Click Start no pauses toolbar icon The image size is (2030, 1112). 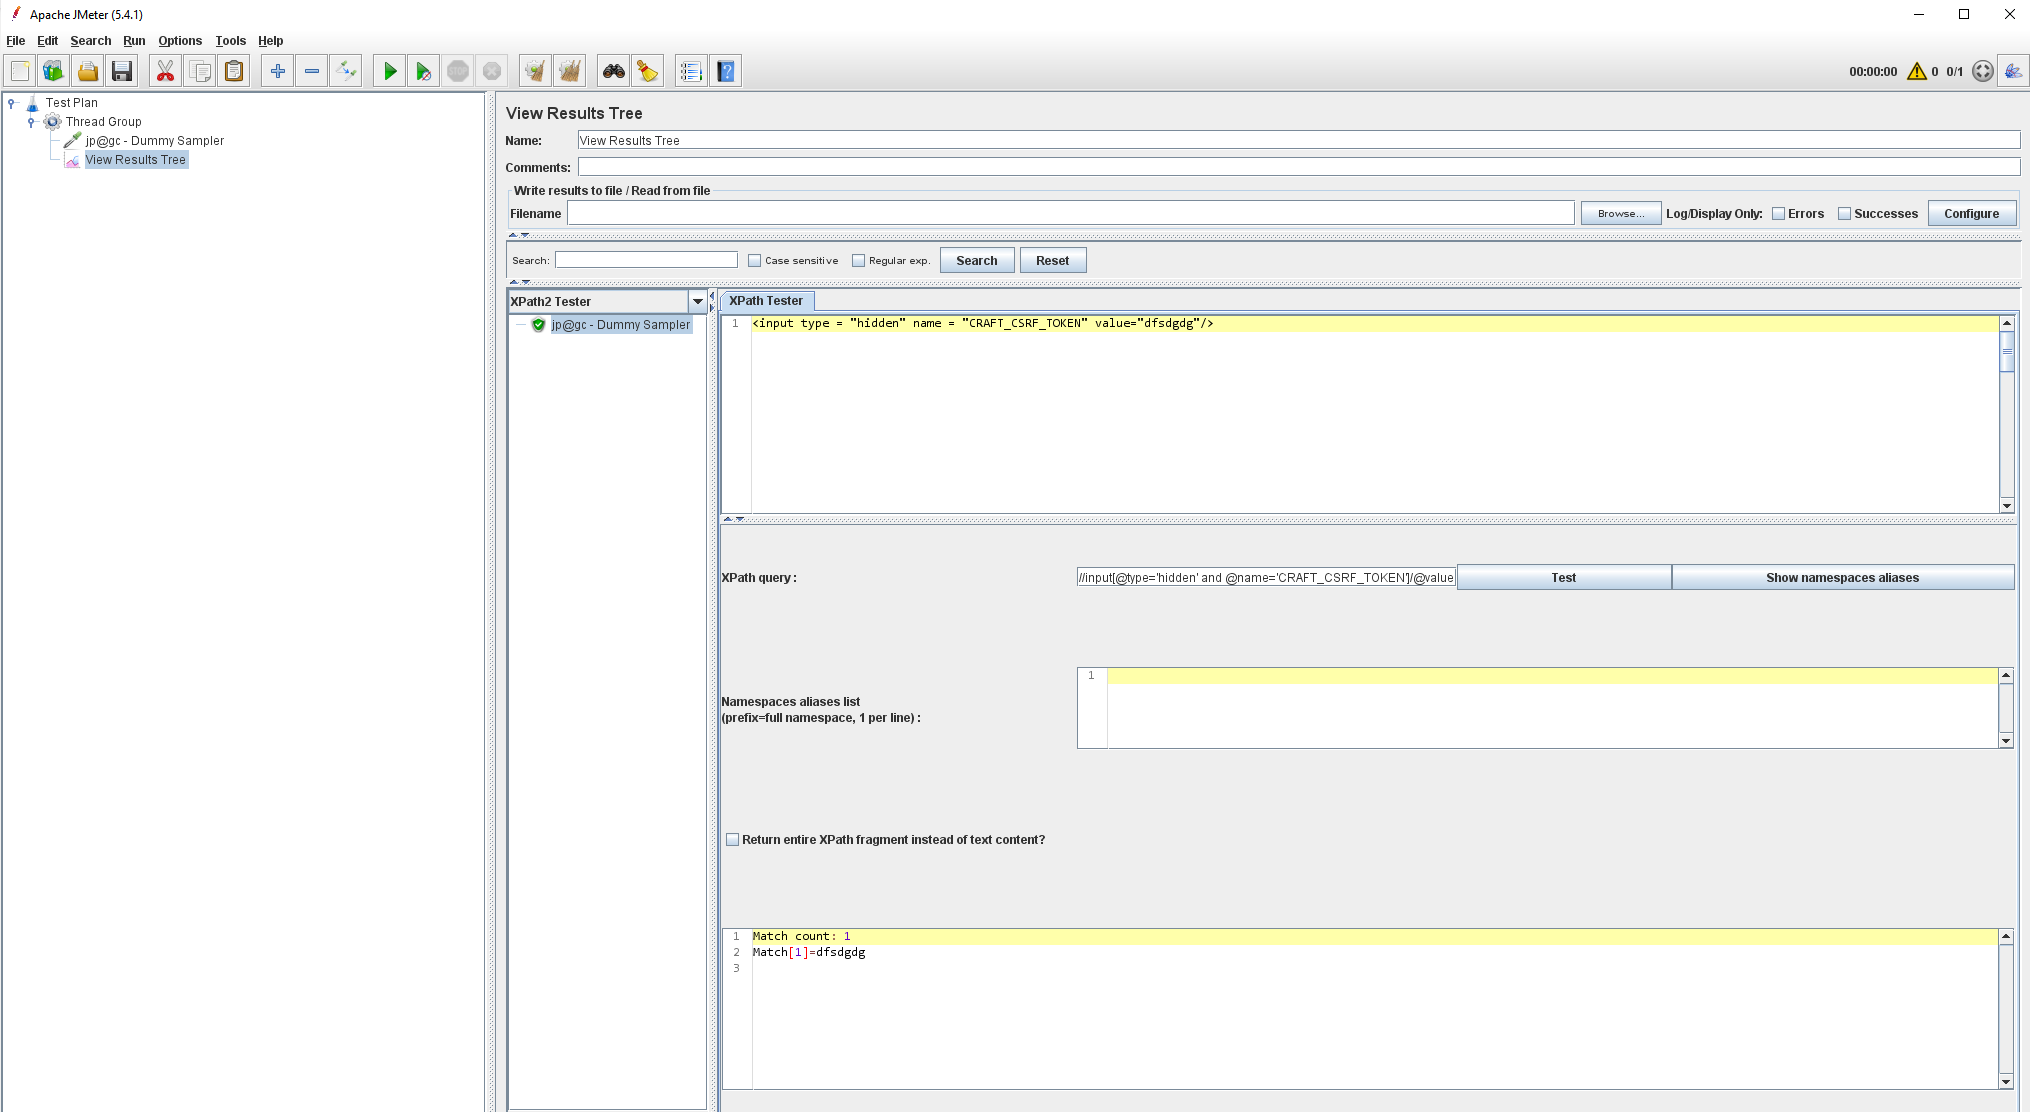pos(424,71)
